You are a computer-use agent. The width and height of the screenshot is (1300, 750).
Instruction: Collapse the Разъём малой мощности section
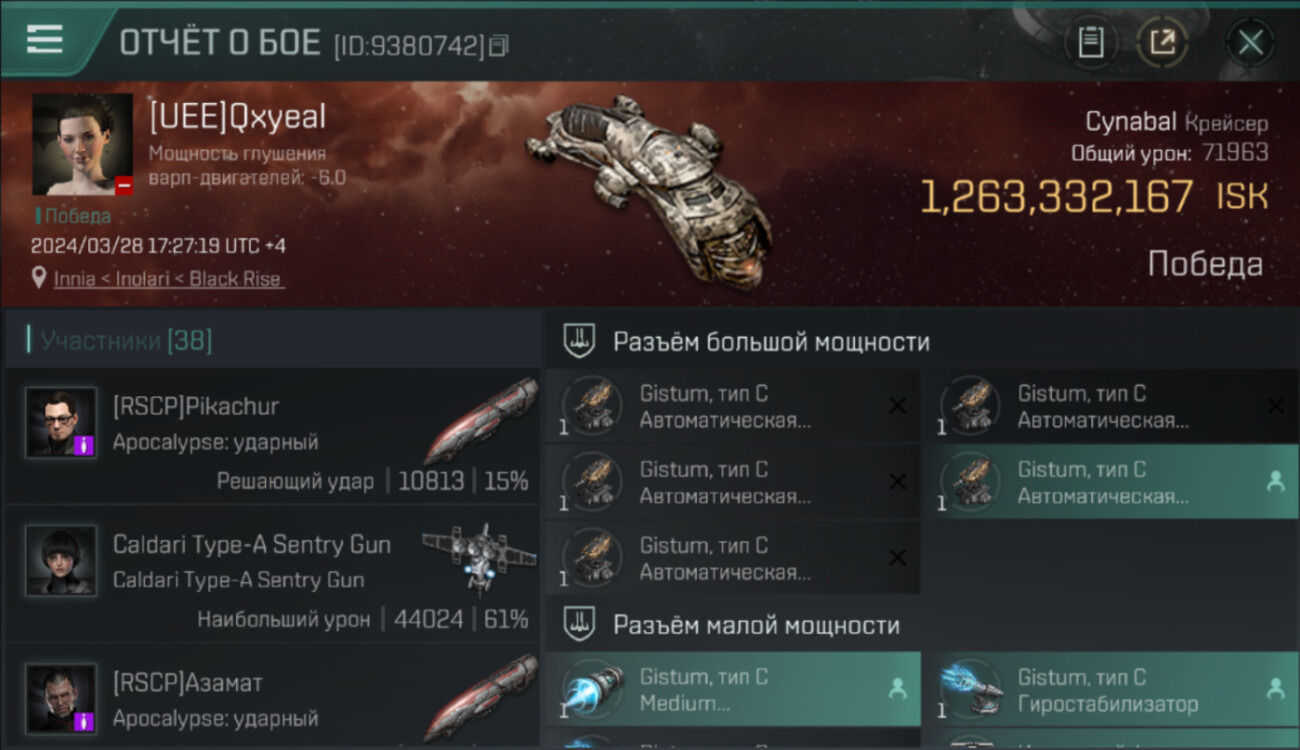580,625
